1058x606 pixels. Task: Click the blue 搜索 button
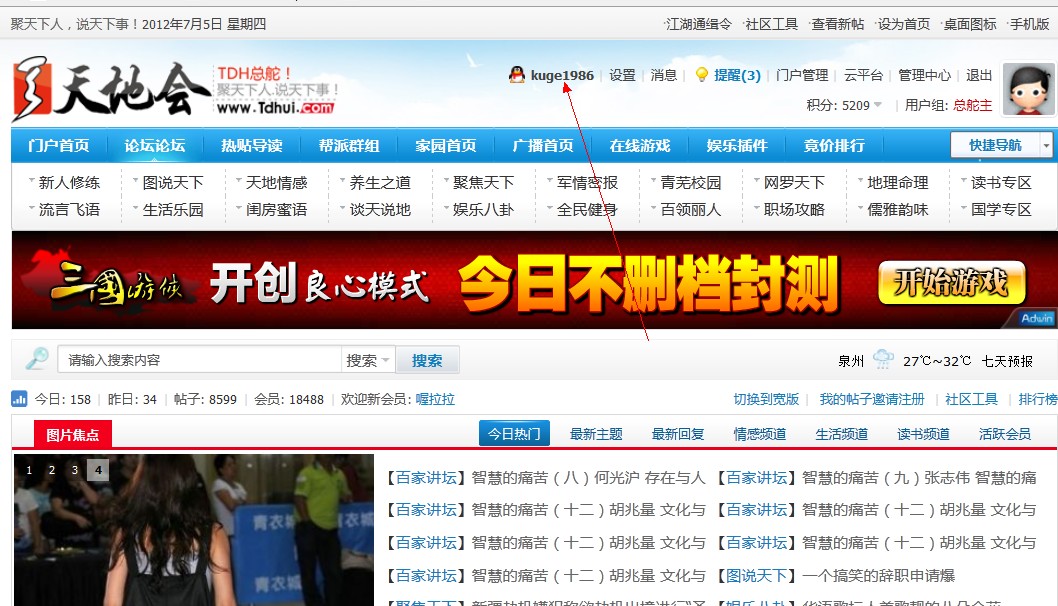click(427, 360)
